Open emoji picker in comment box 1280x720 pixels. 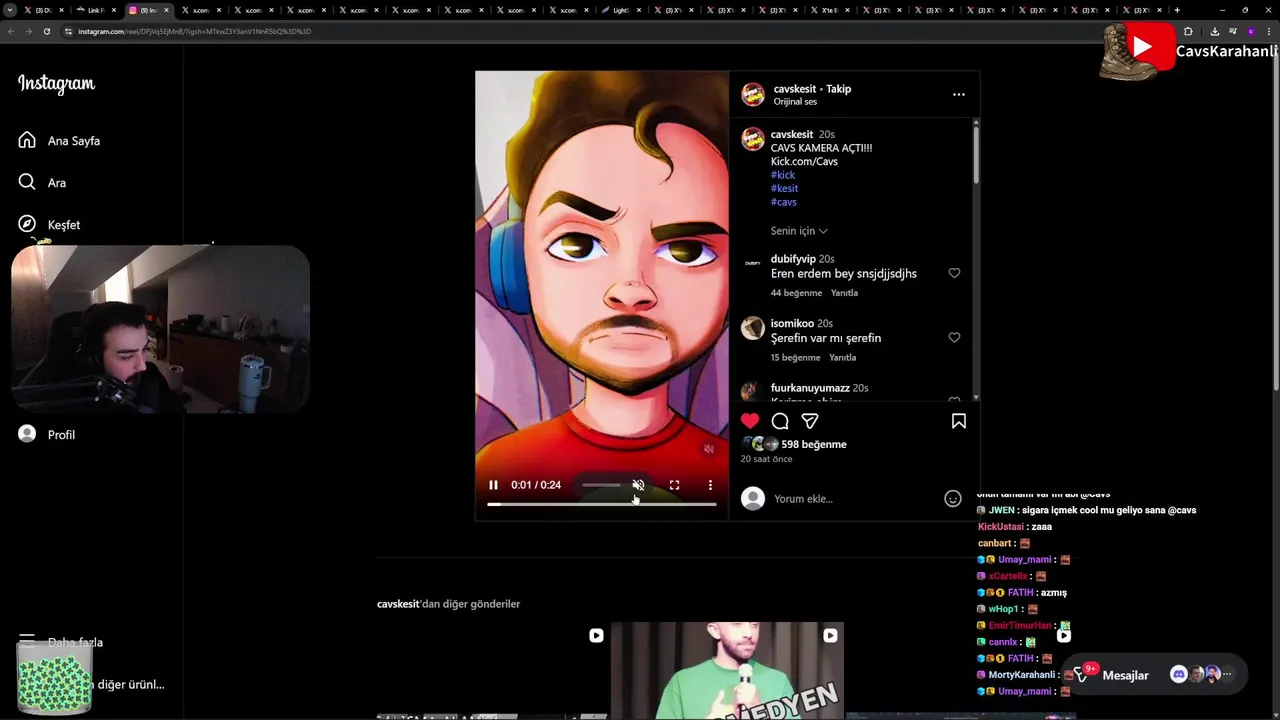953,498
